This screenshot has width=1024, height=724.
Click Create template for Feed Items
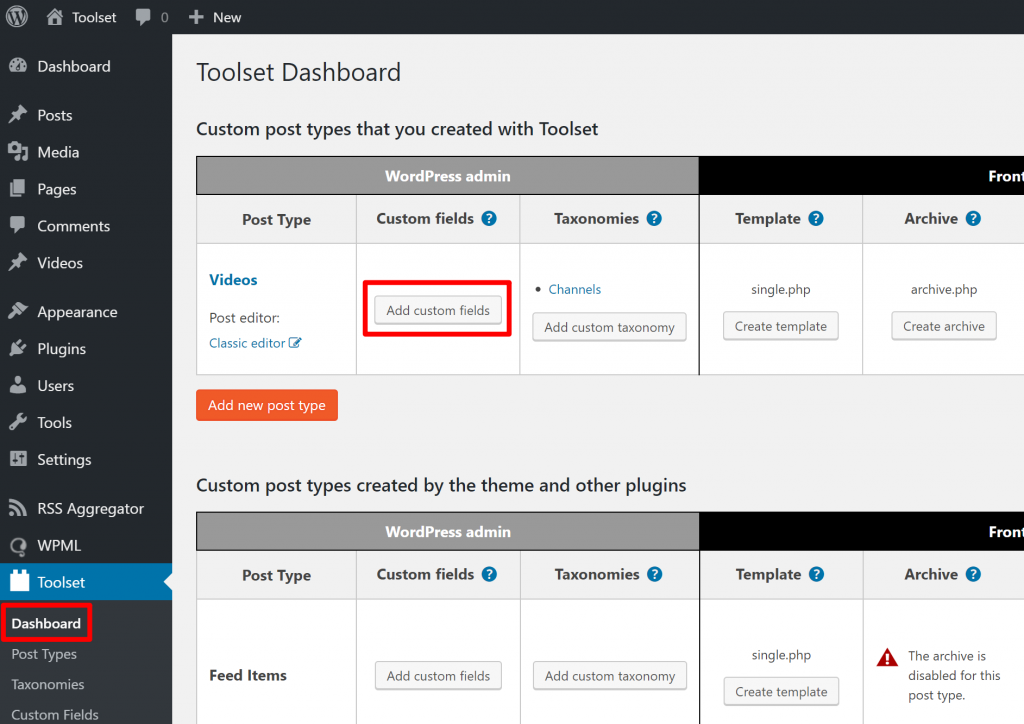pos(781,692)
